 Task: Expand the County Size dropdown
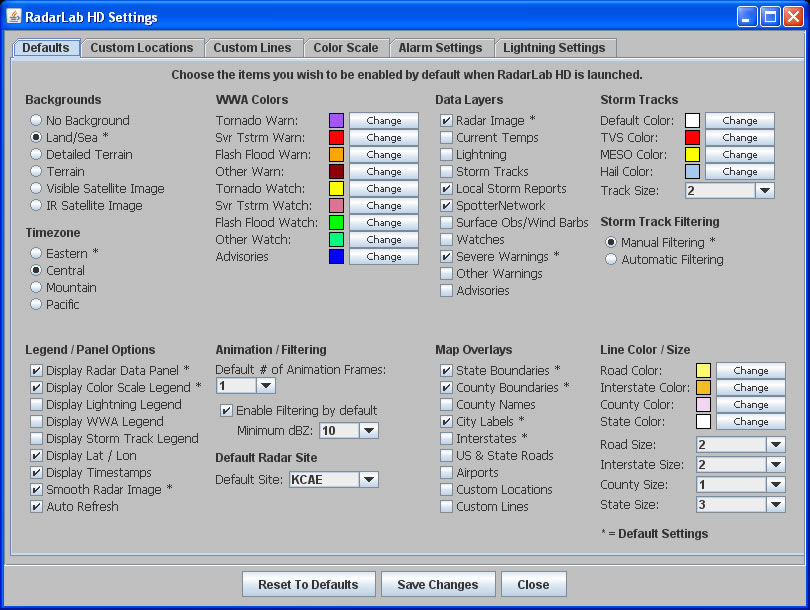(740, 485)
